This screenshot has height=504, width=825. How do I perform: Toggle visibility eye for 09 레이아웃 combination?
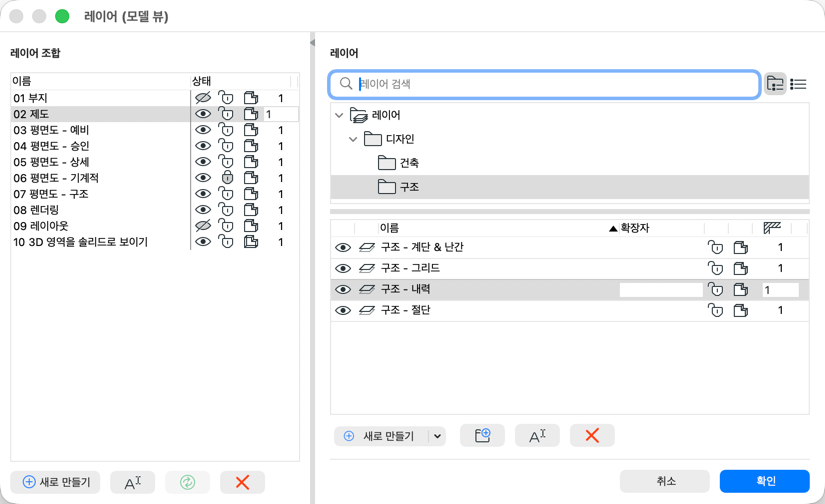(x=203, y=226)
